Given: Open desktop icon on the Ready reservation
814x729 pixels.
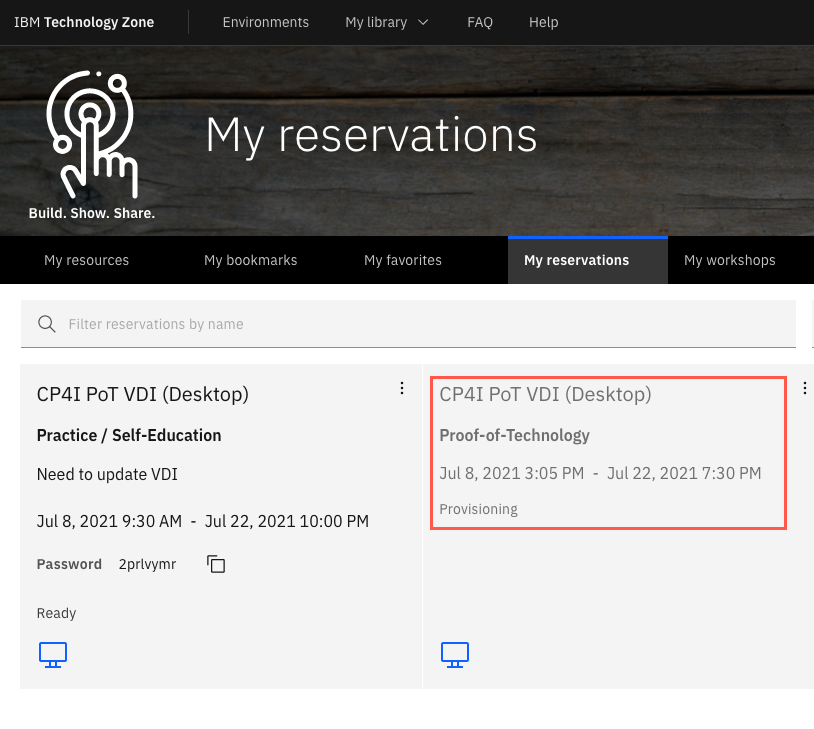Looking at the screenshot, I should click(53, 655).
